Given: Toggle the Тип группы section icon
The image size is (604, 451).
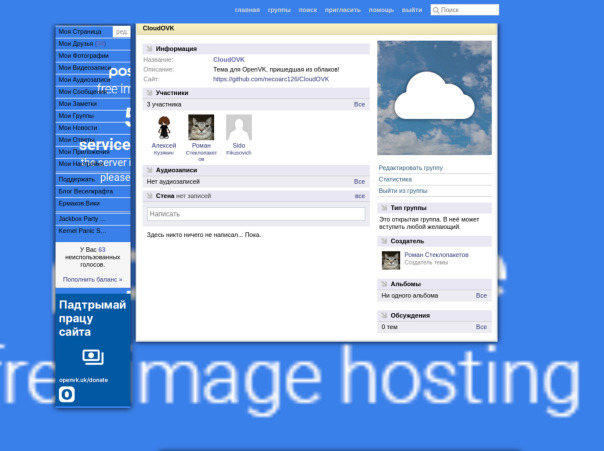Looking at the screenshot, I should pos(384,208).
